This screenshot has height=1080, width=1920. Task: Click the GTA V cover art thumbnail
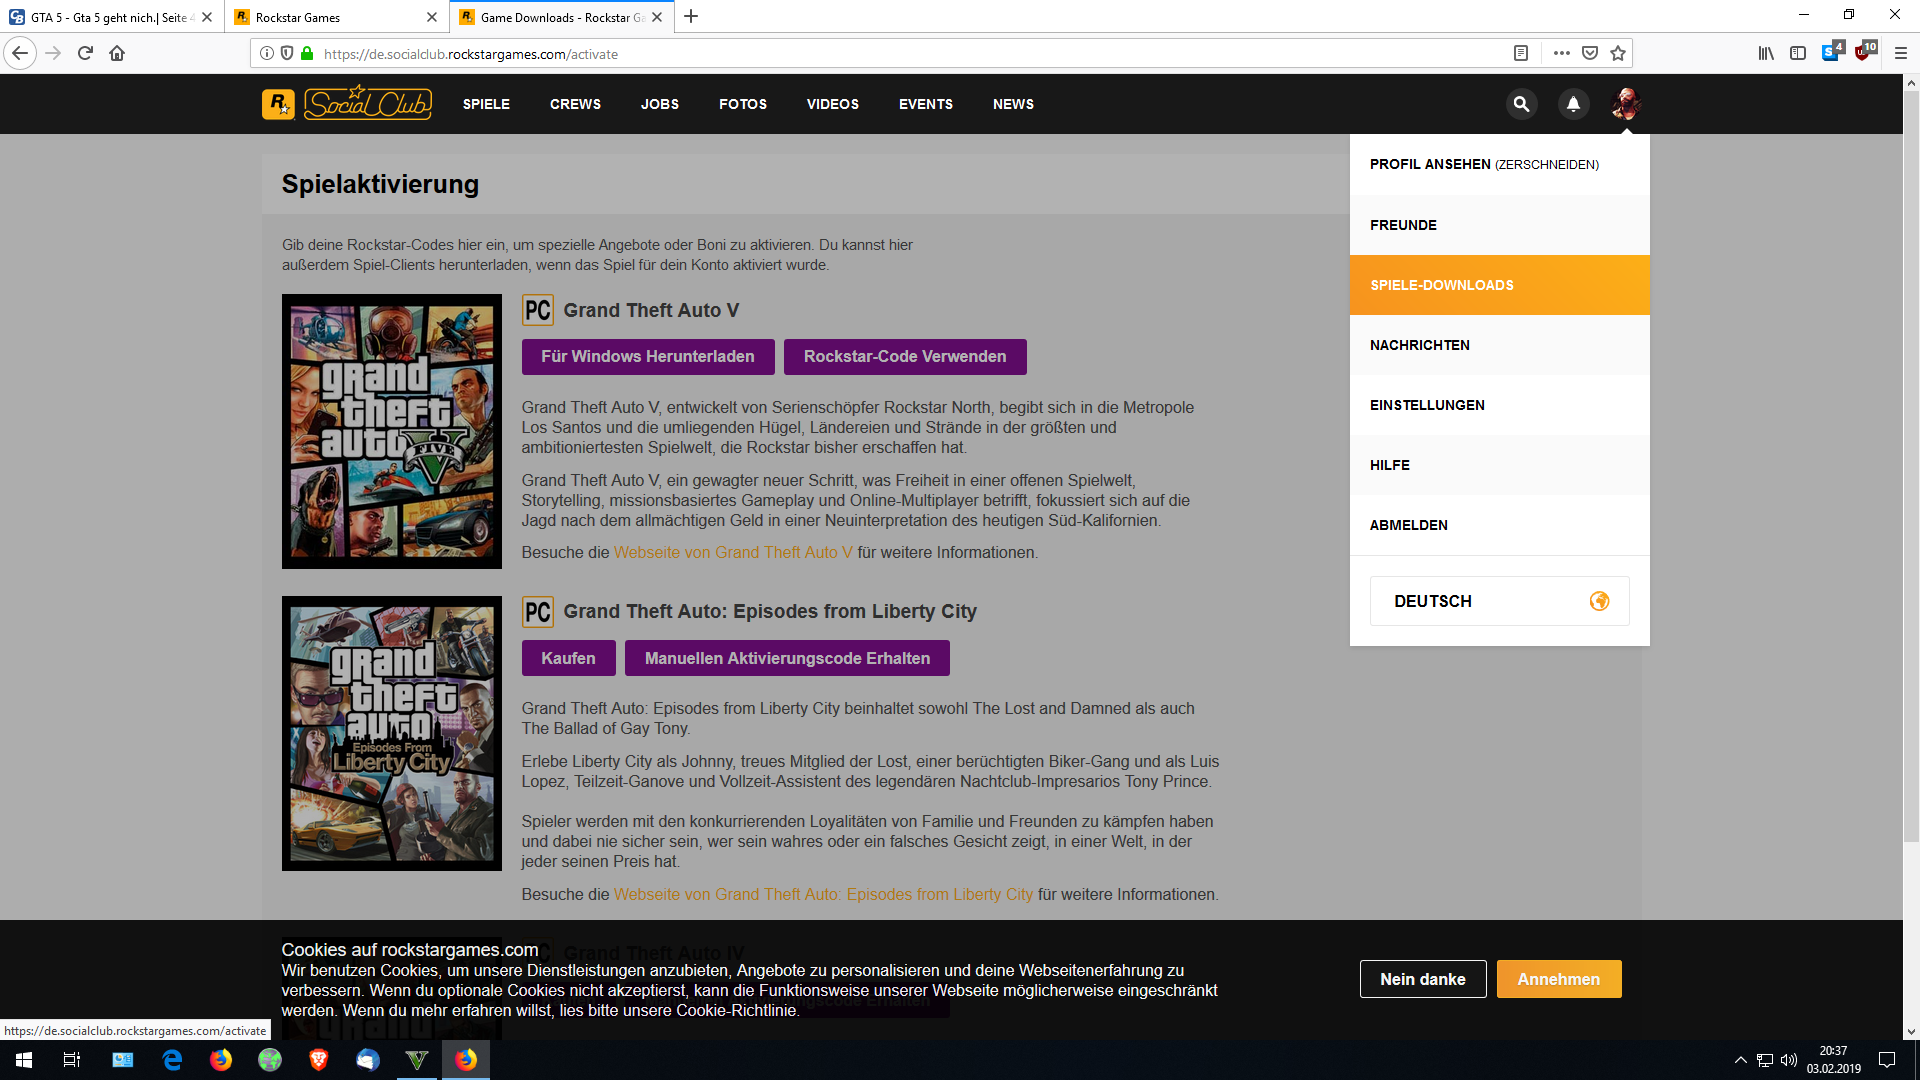[391, 431]
